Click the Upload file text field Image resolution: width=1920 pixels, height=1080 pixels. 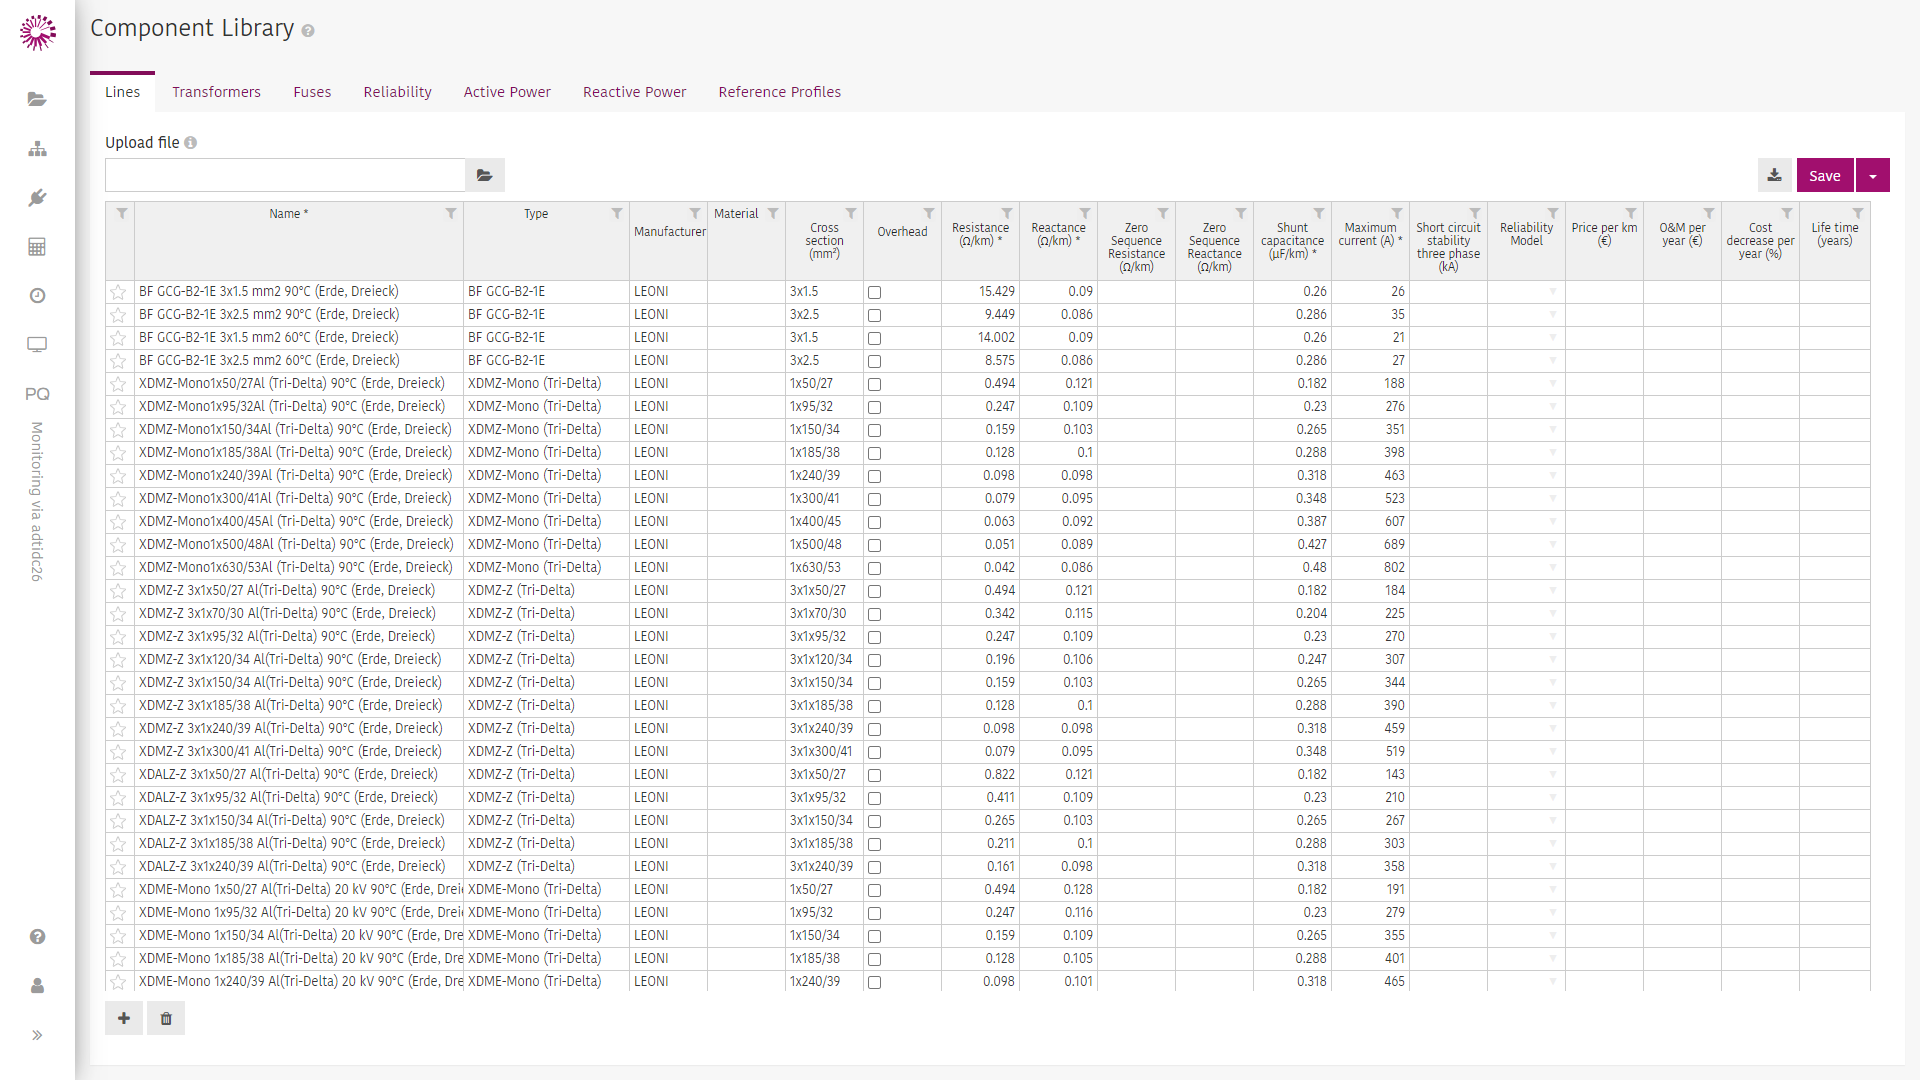(285, 175)
